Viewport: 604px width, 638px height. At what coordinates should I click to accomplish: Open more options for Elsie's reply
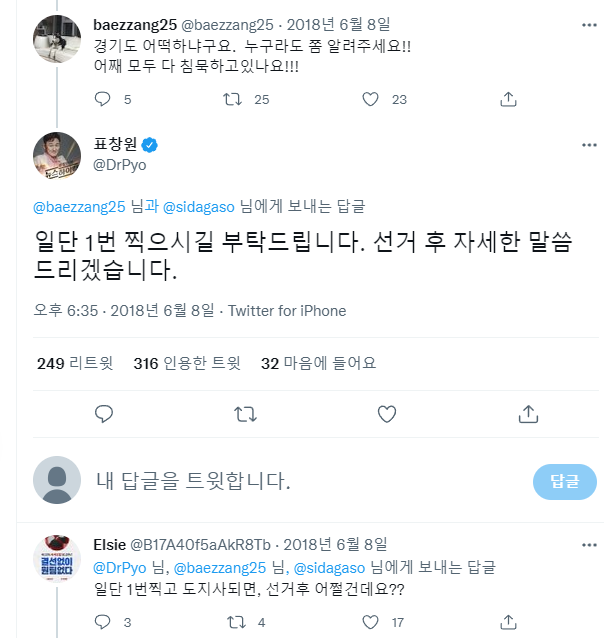(583, 545)
